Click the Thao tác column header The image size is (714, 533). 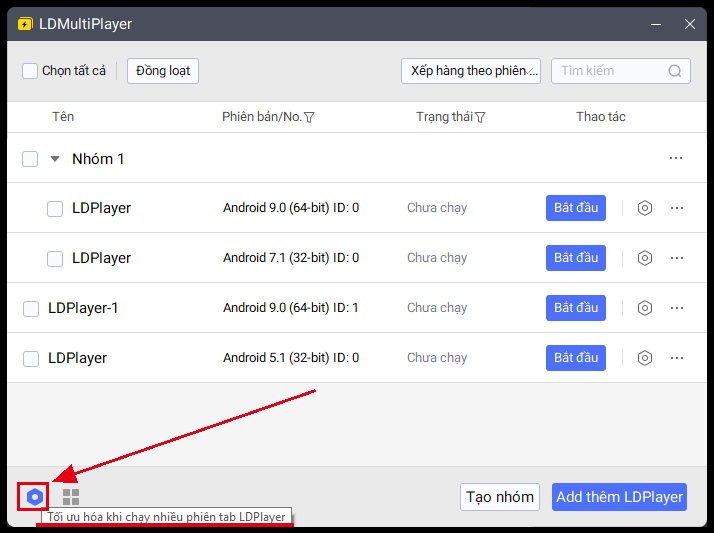pos(601,117)
